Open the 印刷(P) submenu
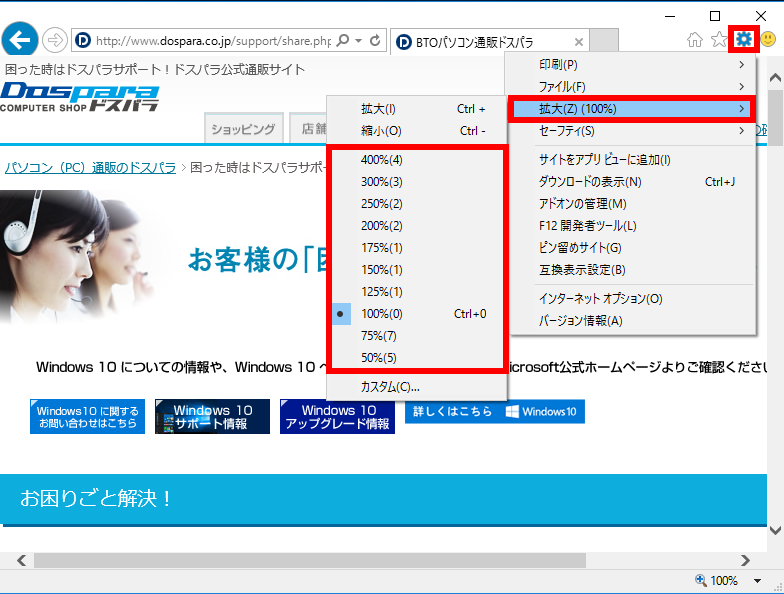The image size is (784, 594). click(x=632, y=64)
